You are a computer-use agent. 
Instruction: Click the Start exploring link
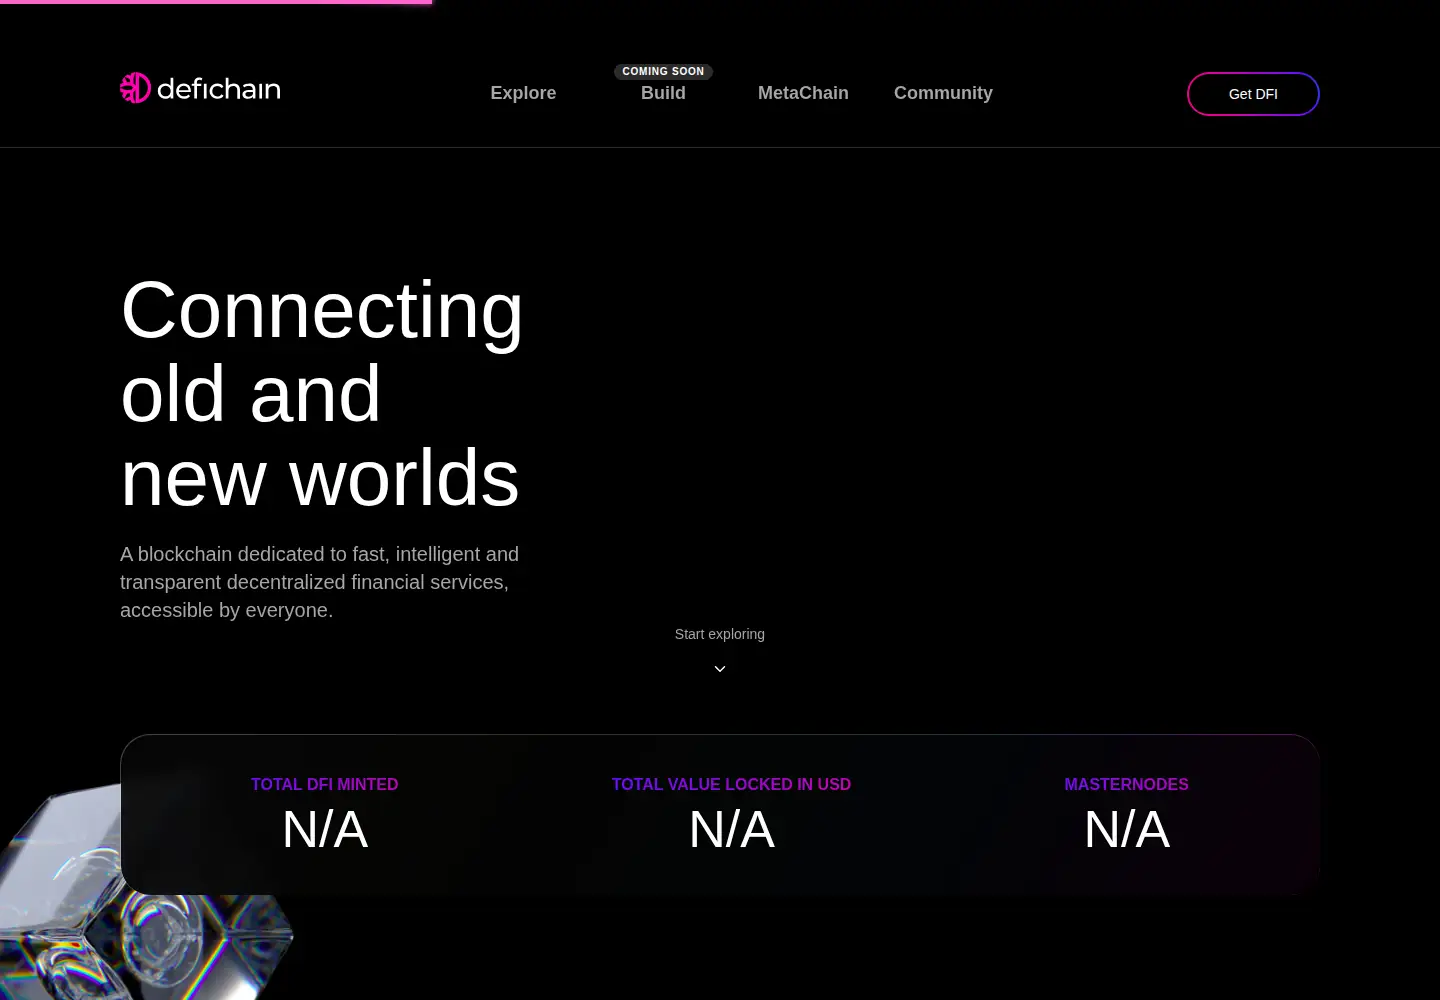click(x=720, y=634)
